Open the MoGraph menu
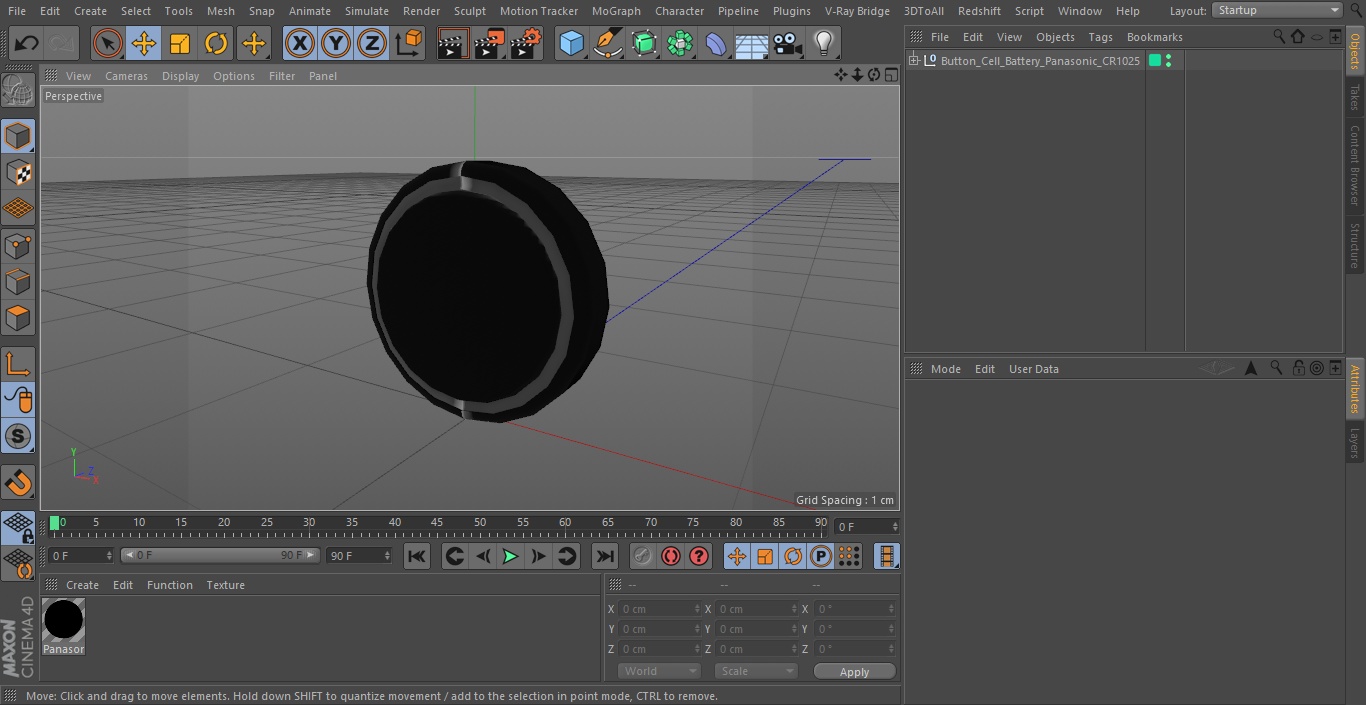 pyautogui.click(x=616, y=11)
